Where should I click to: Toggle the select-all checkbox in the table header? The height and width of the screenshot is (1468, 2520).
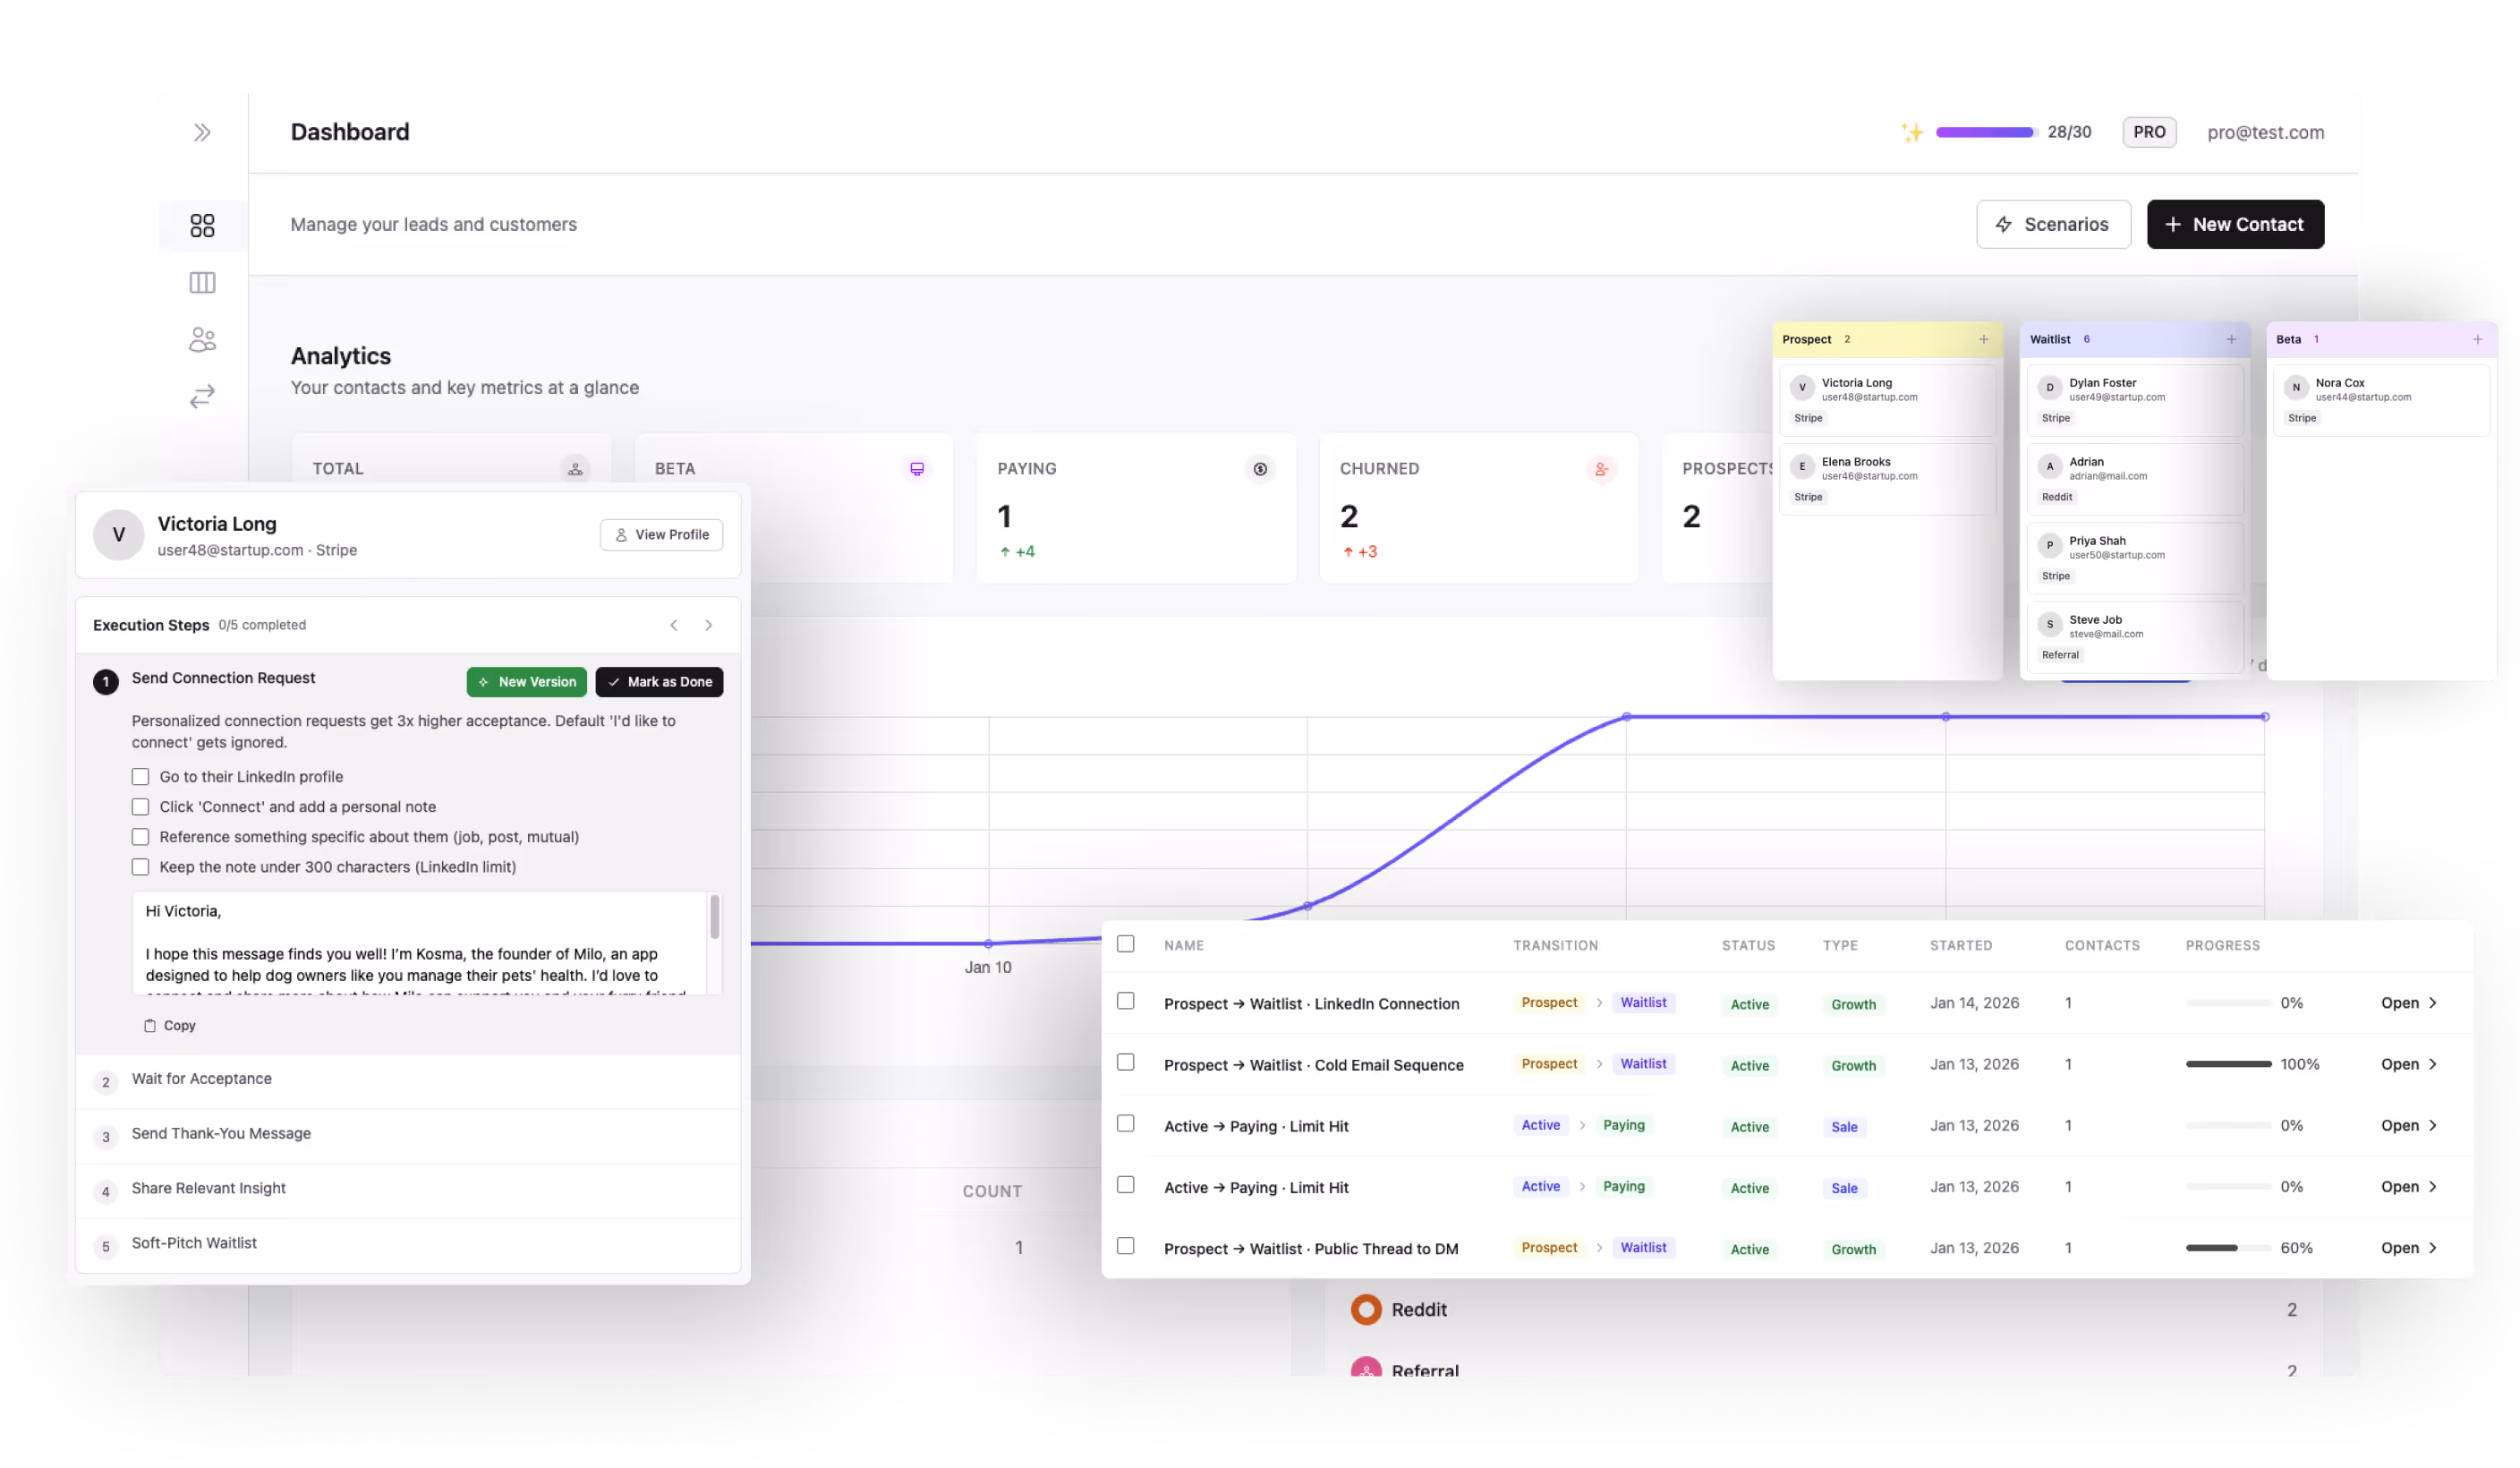pos(1126,943)
